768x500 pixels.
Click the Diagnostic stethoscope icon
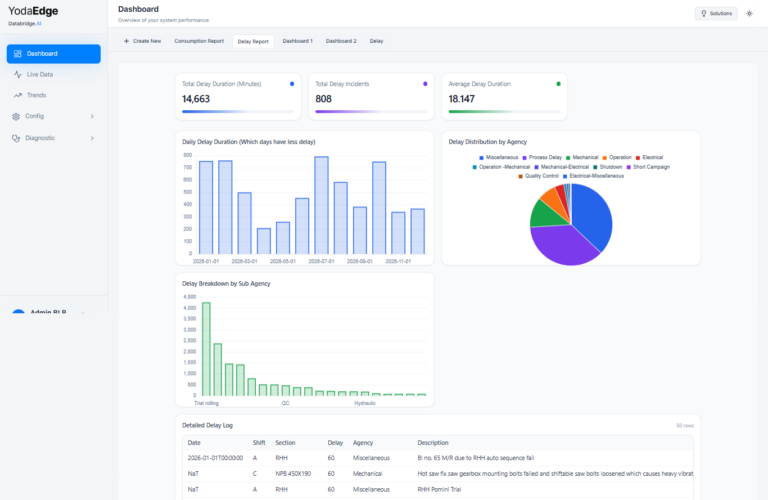point(17,138)
